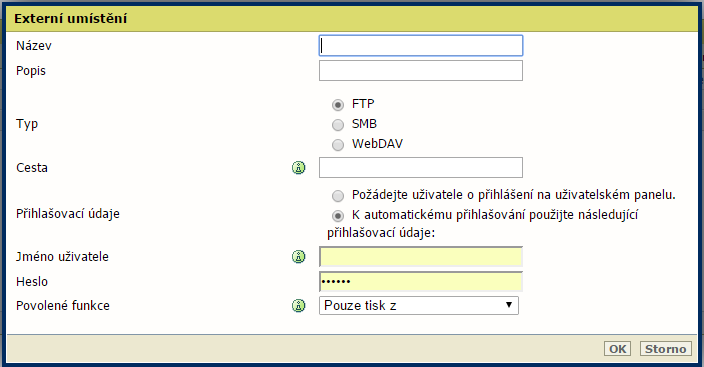This screenshot has height=367, width=704.
Task: Select the FTP type radio button
Action: [338, 105]
